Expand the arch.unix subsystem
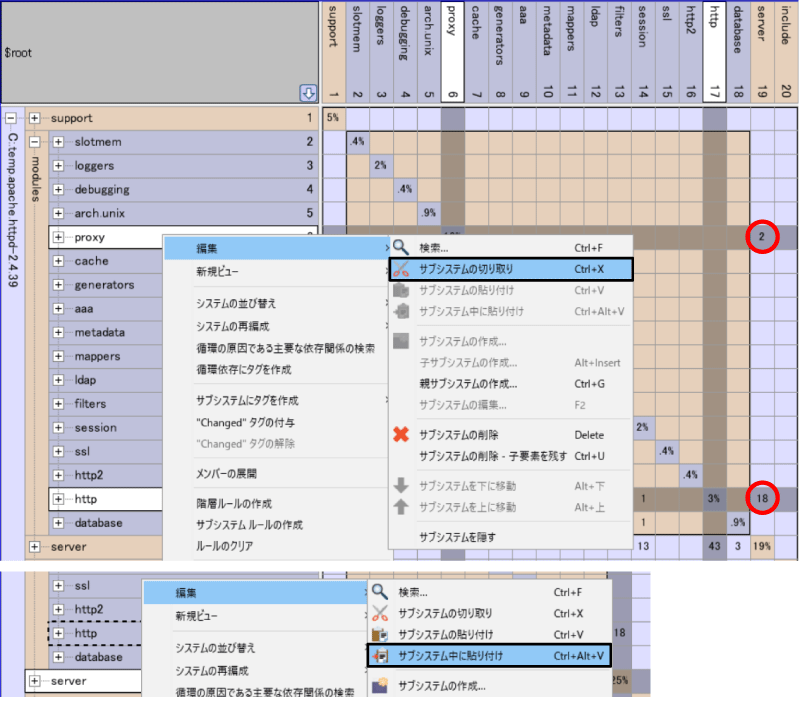Image resolution: width=800 pixels, height=701 pixels. coord(58,213)
